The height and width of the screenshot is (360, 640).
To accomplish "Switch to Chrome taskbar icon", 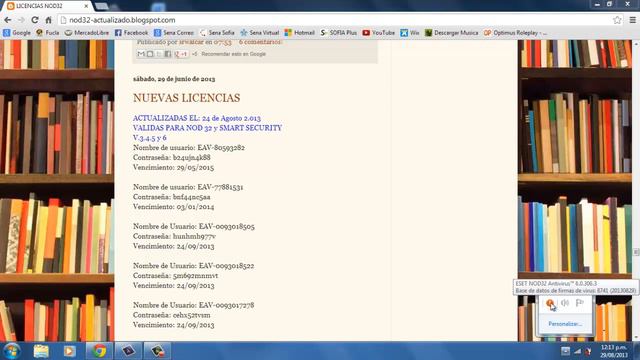I will click(x=99, y=351).
